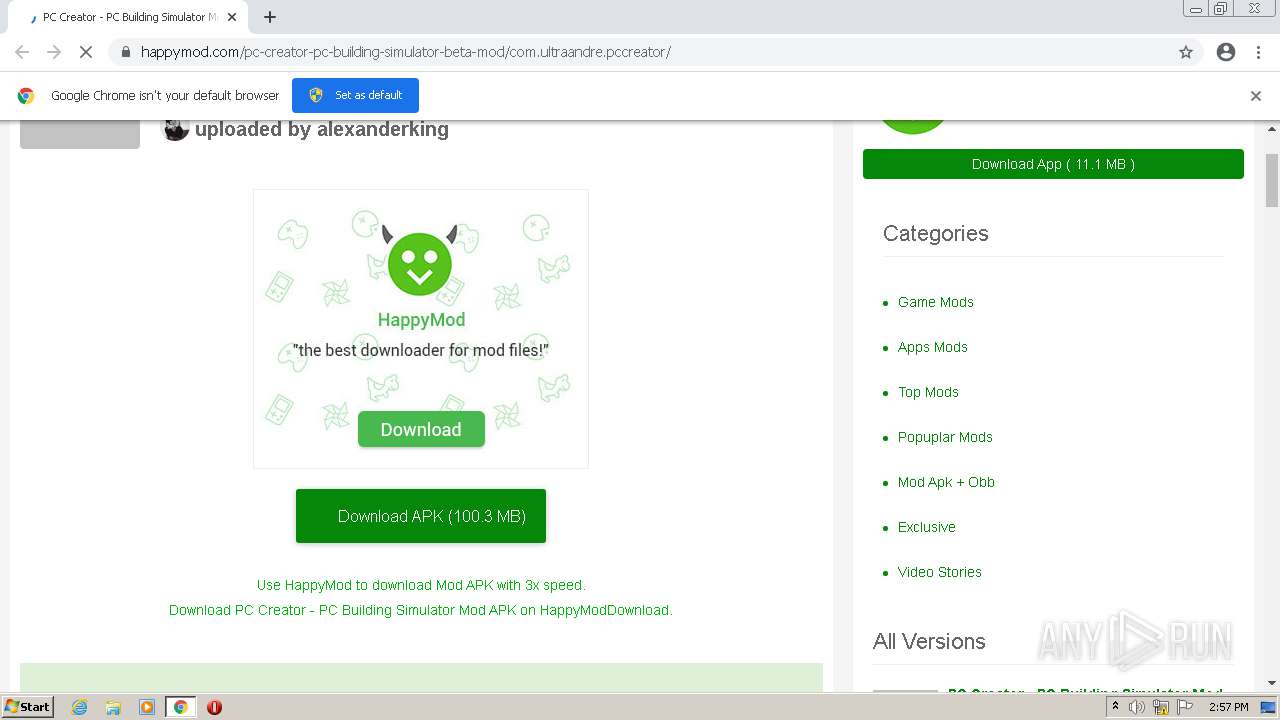
Task: Click the HappyMod slogan 'the best downloader' text
Action: 421,350
